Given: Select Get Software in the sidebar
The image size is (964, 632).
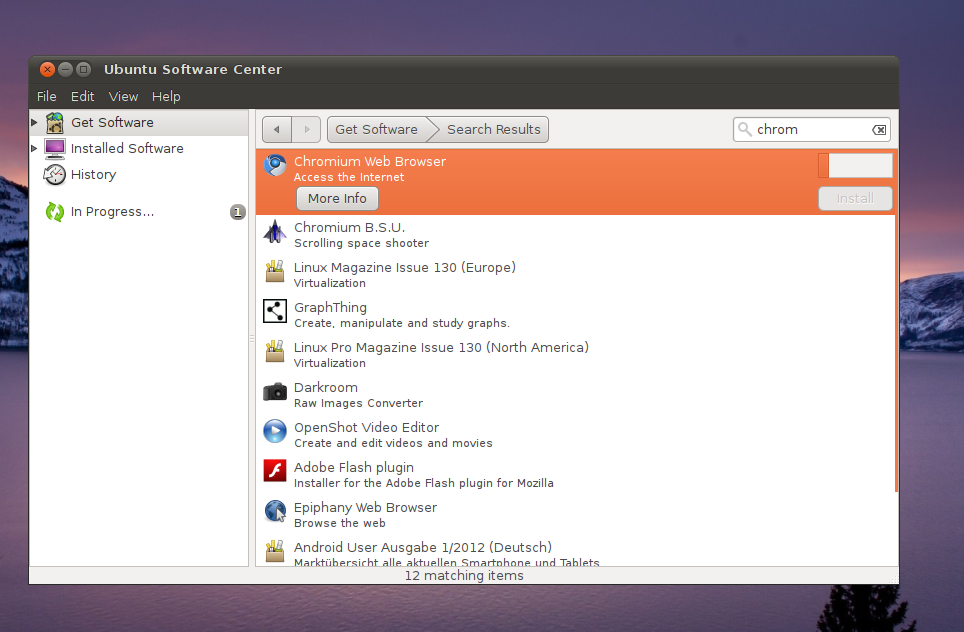Looking at the screenshot, I should point(139,122).
